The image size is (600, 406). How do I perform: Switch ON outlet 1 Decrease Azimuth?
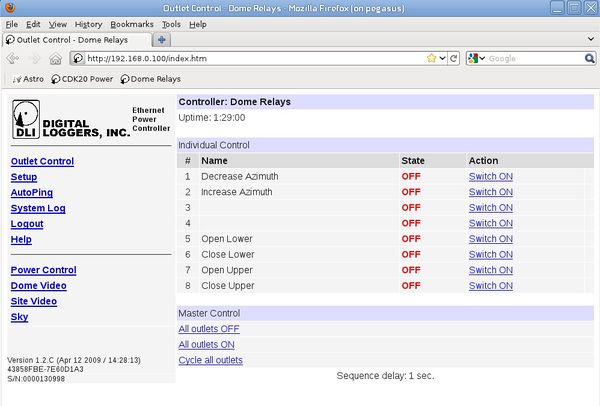pos(491,176)
